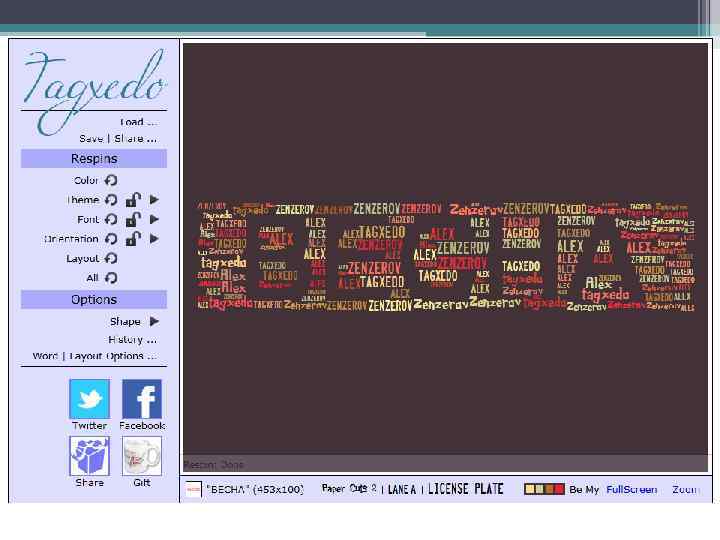This screenshot has width=720, height=540.
Task: Share on Facebook icon
Action: coord(142,399)
